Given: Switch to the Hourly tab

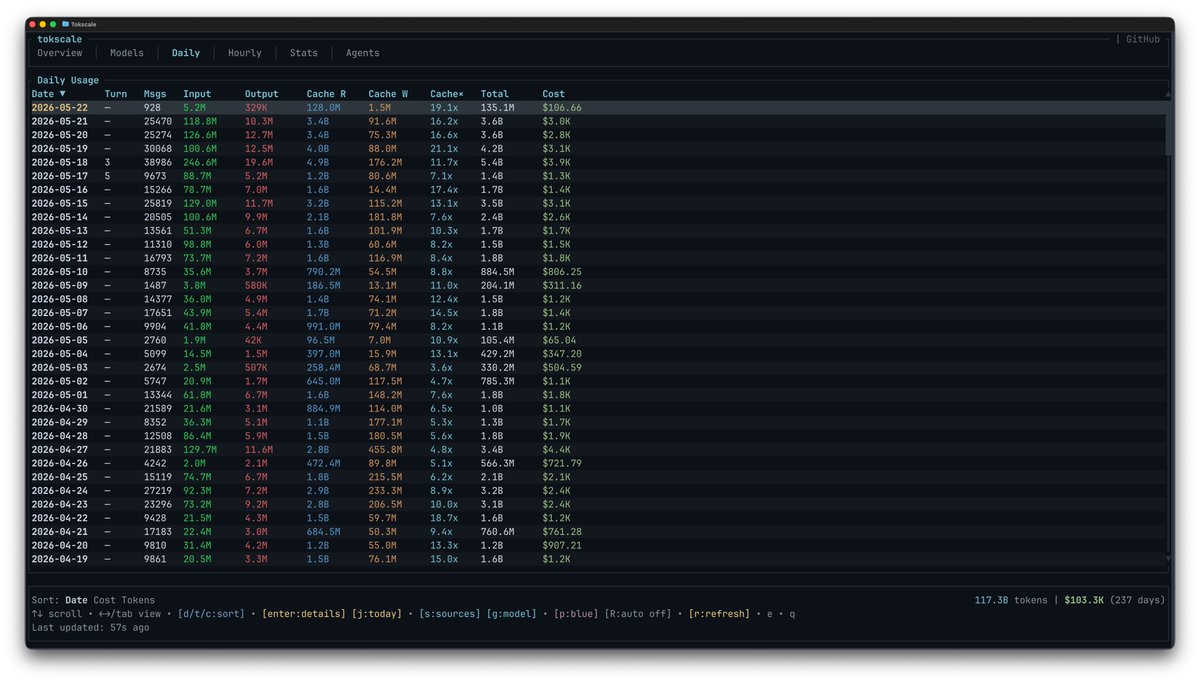Looking at the screenshot, I should (x=245, y=53).
